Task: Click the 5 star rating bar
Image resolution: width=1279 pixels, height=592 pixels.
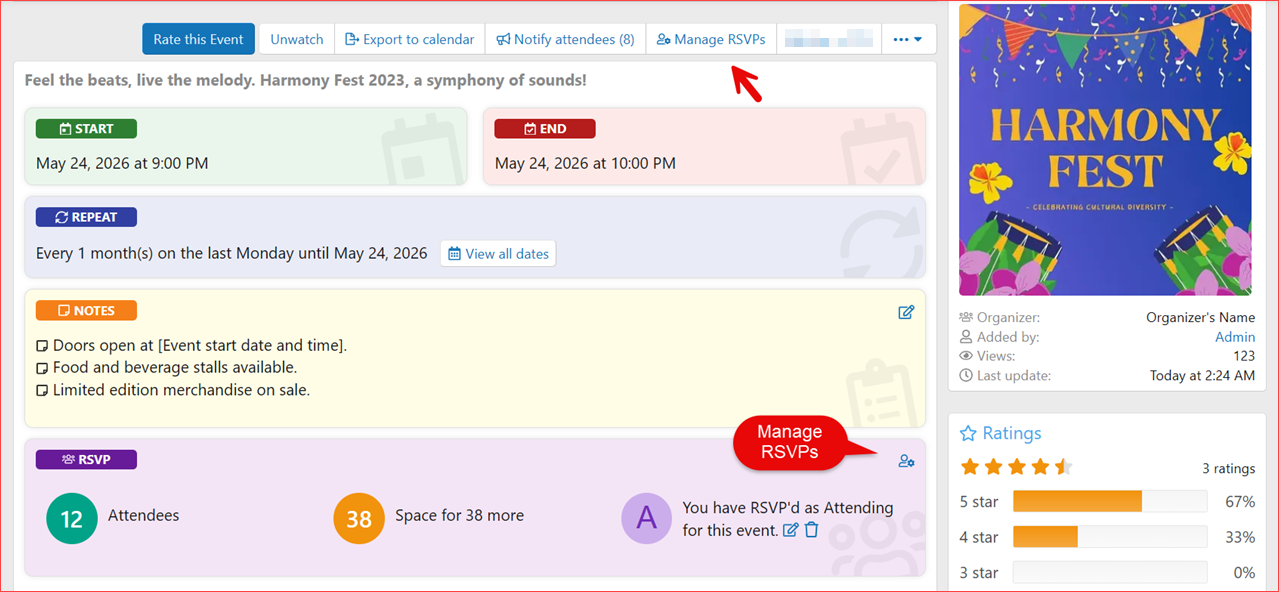Action: point(1110,501)
